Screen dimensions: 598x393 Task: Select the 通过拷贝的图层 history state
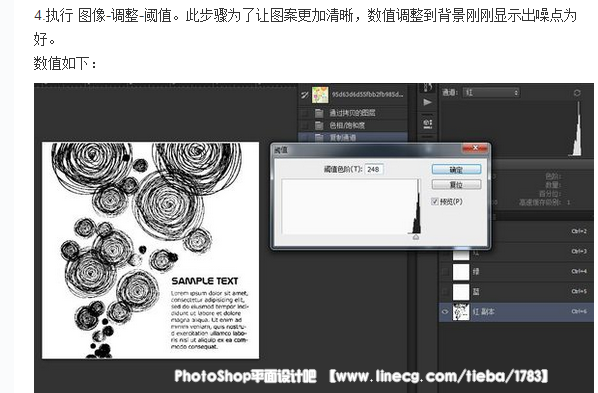(x=352, y=113)
